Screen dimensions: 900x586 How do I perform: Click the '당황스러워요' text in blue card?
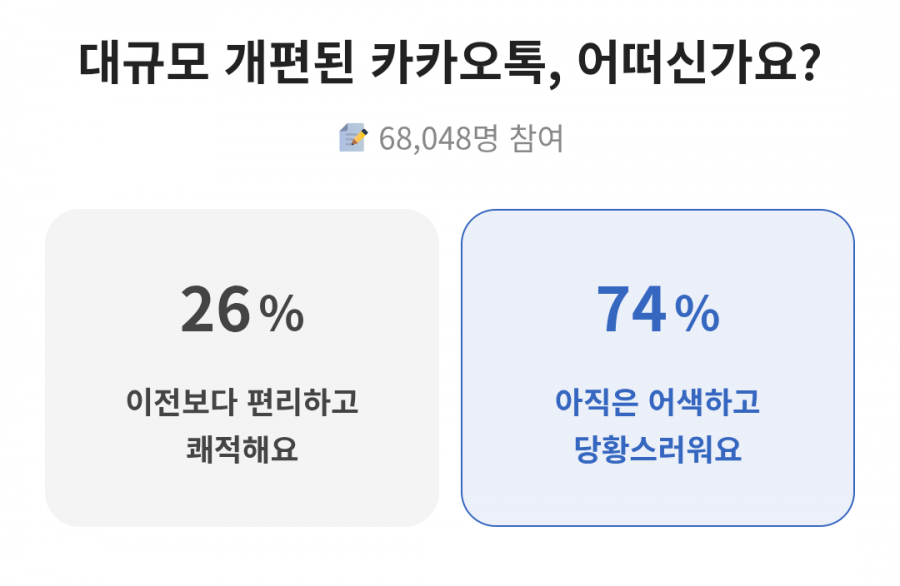(x=657, y=449)
